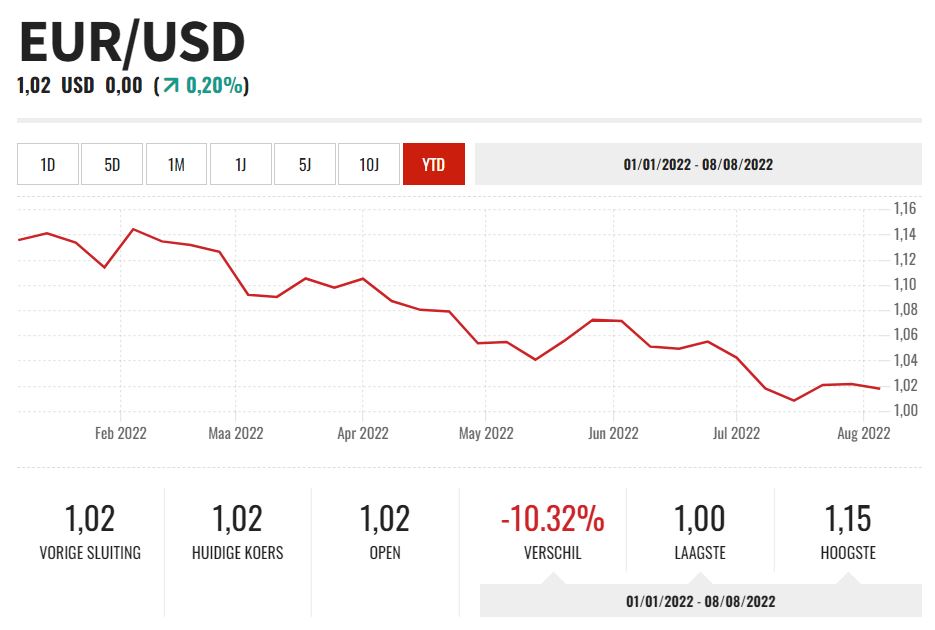Select the 1D time range tab
This screenshot has width=935, height=630.
48,164
